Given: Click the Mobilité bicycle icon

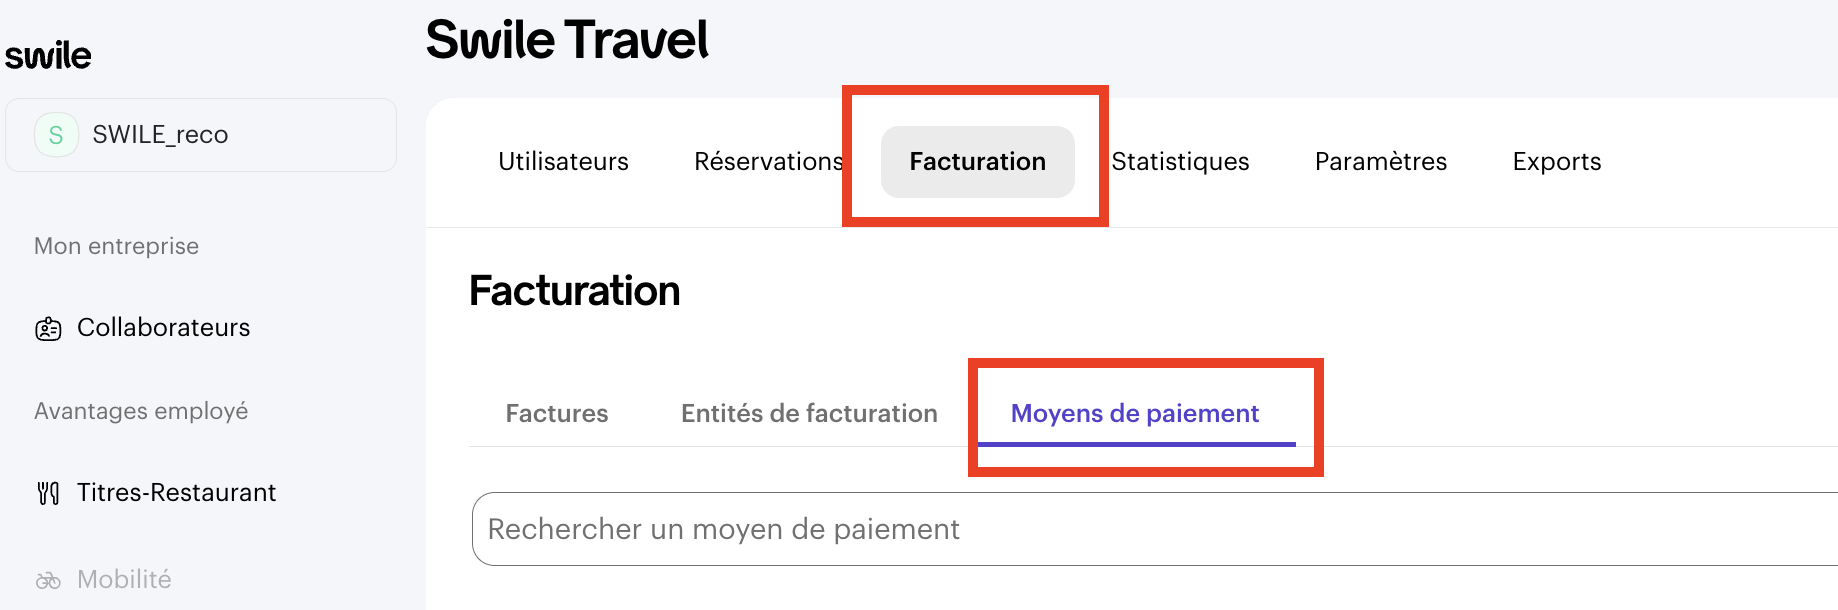Looking at the screenshot, I should tap(48, 581).
